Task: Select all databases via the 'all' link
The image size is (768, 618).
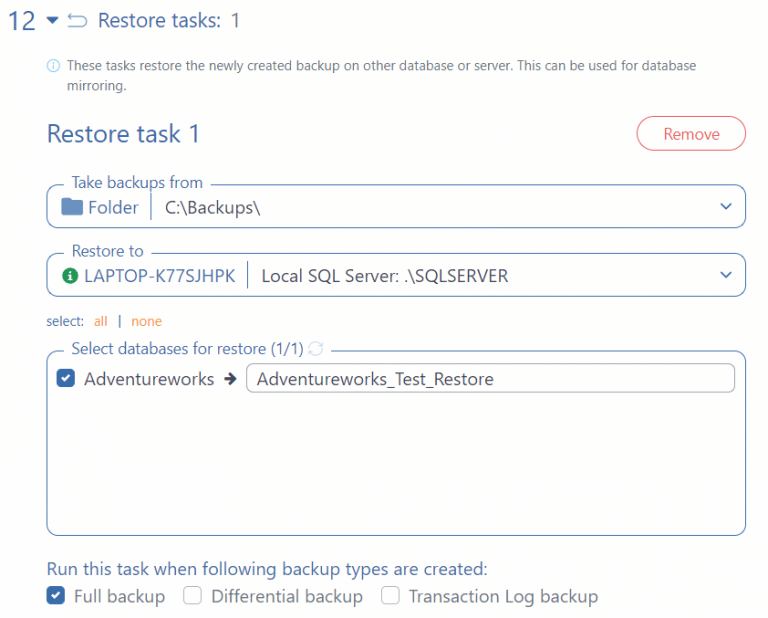Action: click(100, 321)
